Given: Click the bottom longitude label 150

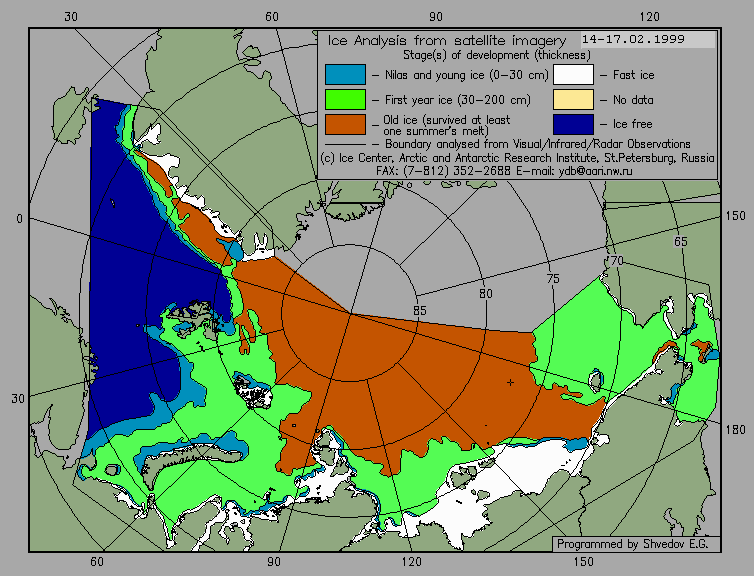Looking at the screenshot, I should tap(584, 562).
